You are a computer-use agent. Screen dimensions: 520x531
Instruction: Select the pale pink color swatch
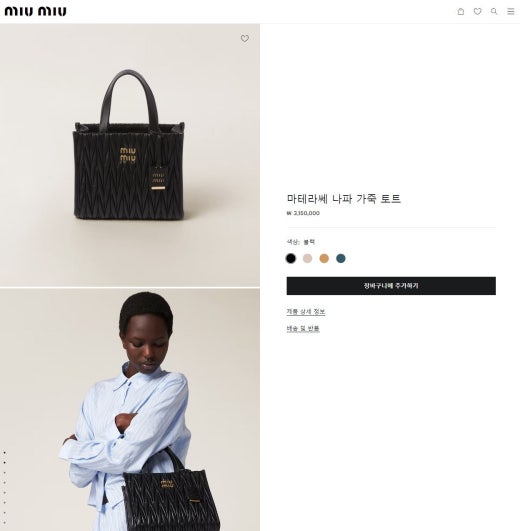[307, 258]
